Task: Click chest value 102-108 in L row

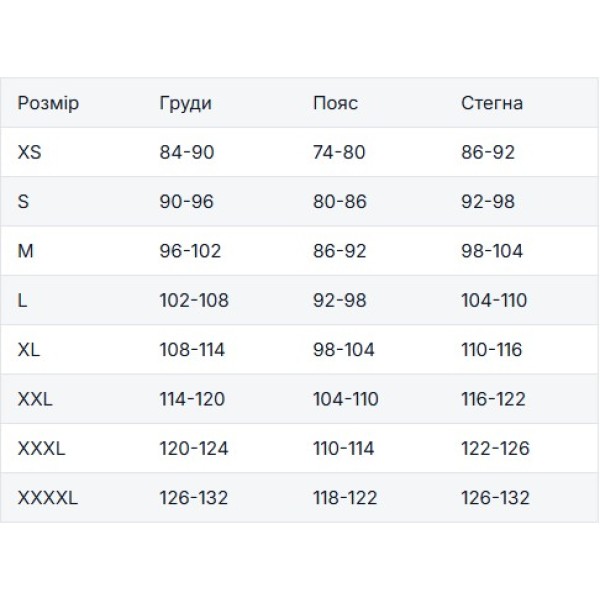Action: point(194,300)
